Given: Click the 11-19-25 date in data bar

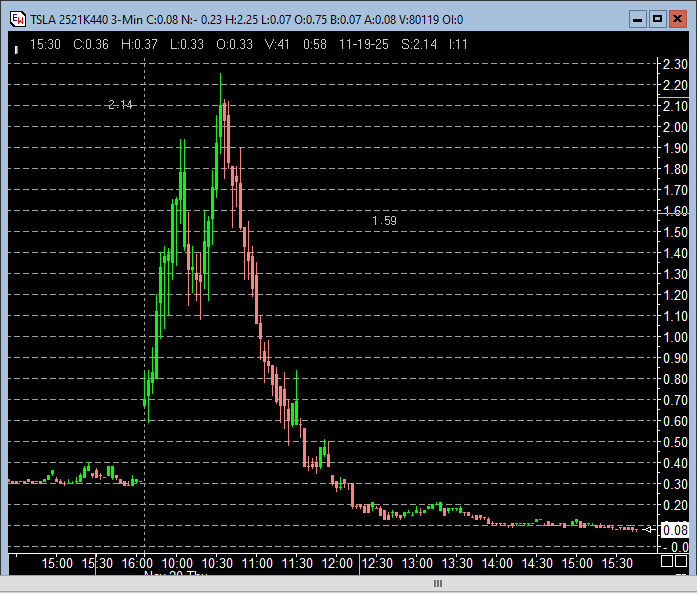Looking at the screenshot, I should point(366,43).
